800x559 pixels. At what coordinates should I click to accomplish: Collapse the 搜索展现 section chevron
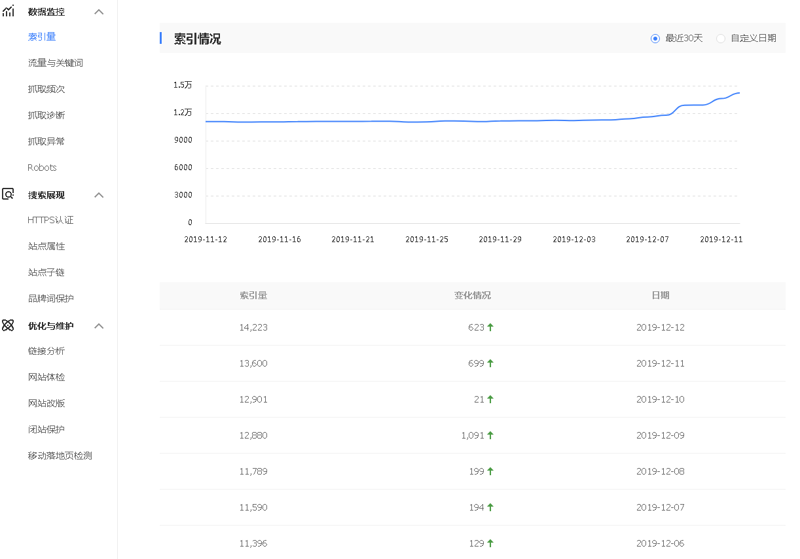coord(99,195)
